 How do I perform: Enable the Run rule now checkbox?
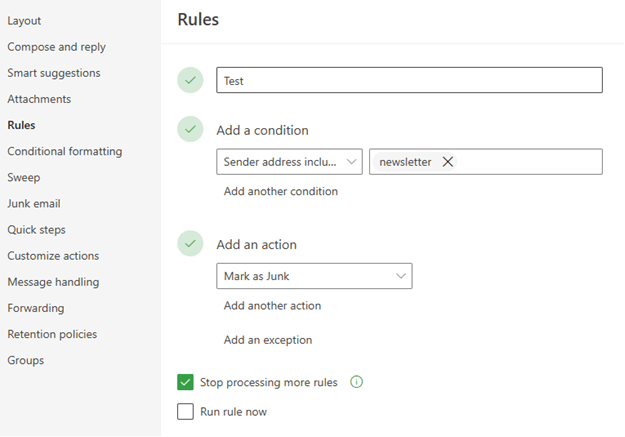(x=185, y=411)
